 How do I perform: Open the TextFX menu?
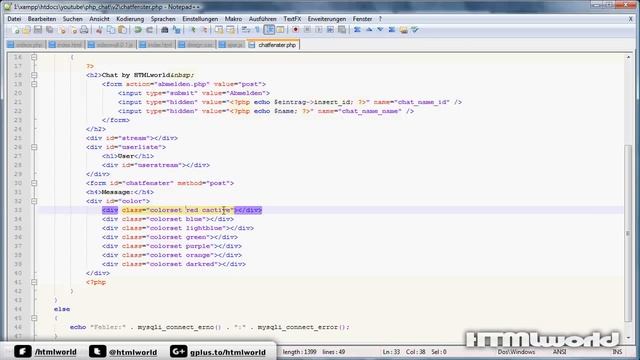coord(292,19)
